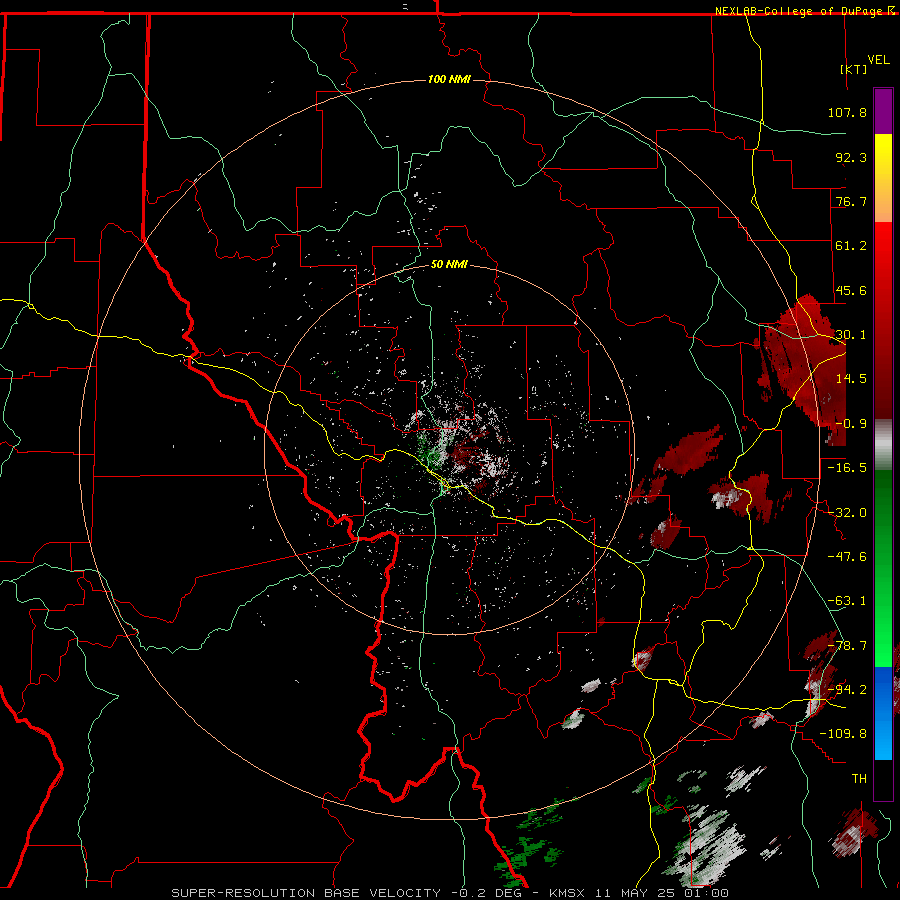Image resolution: width=900 pixels, height=900 pixels.
Task: Pick the -109.8 legend value
Action: point(844,734)
